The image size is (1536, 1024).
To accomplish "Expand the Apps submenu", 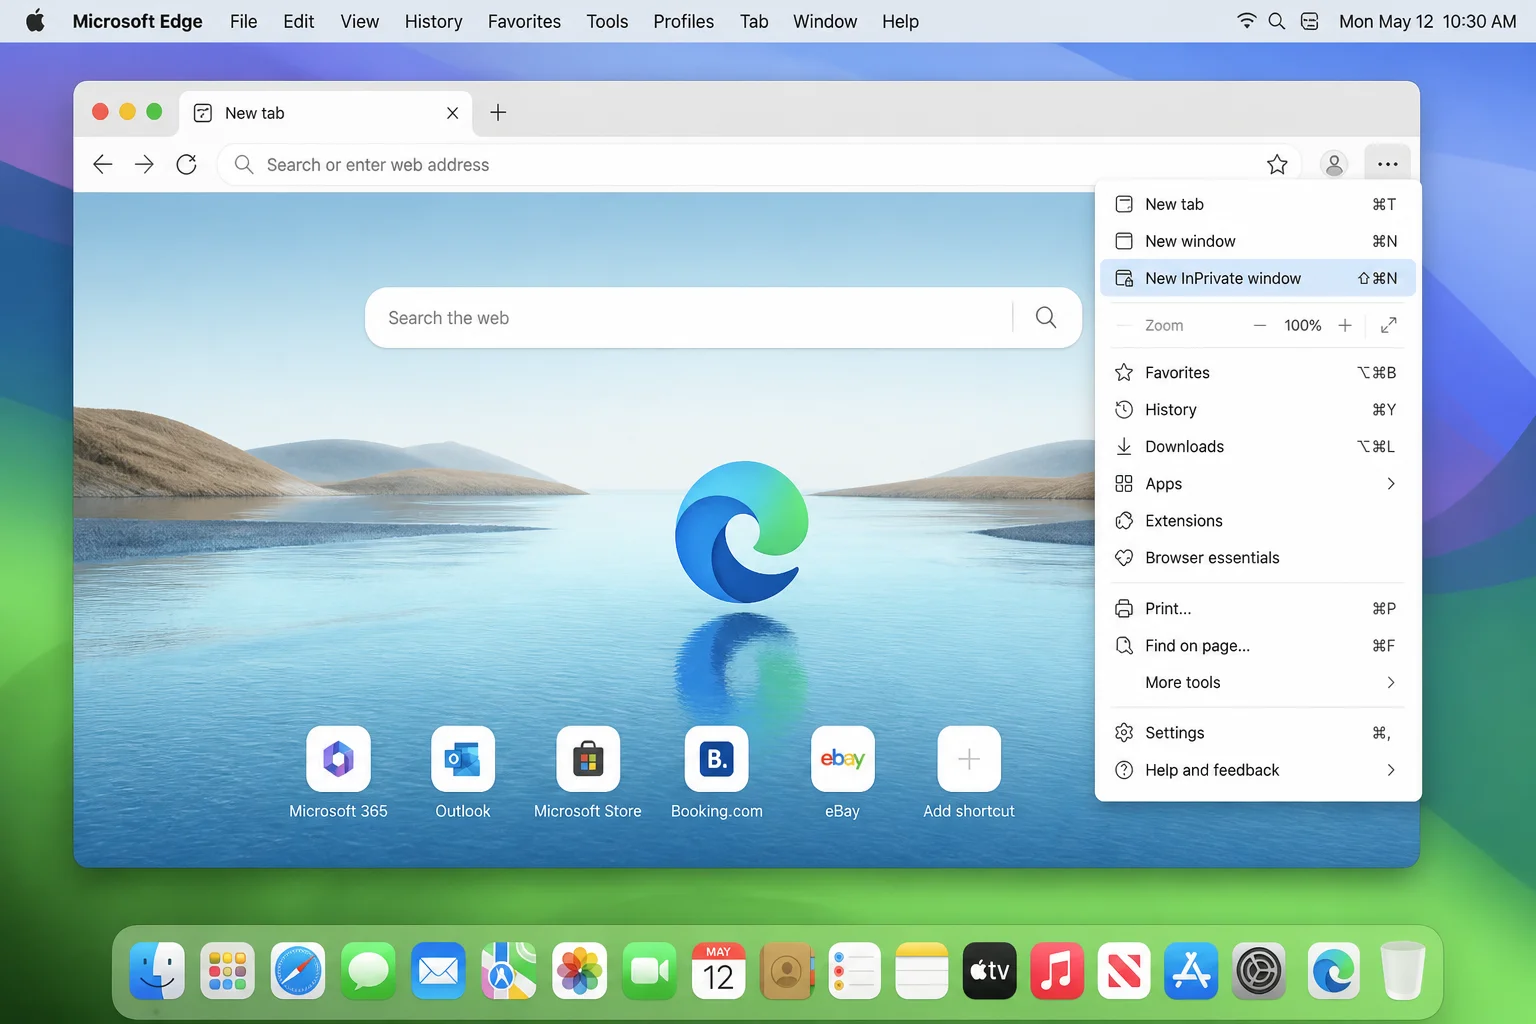I will (1258, 484).
